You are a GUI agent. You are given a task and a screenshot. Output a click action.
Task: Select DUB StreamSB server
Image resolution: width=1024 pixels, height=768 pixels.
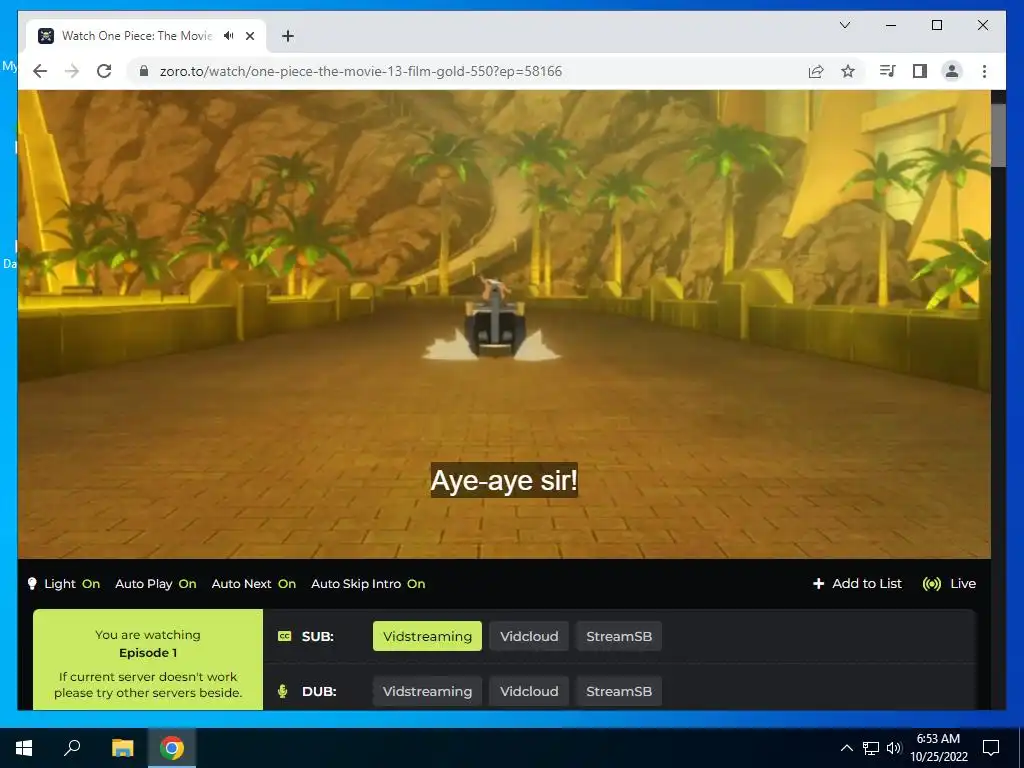[x=618, y=691]
